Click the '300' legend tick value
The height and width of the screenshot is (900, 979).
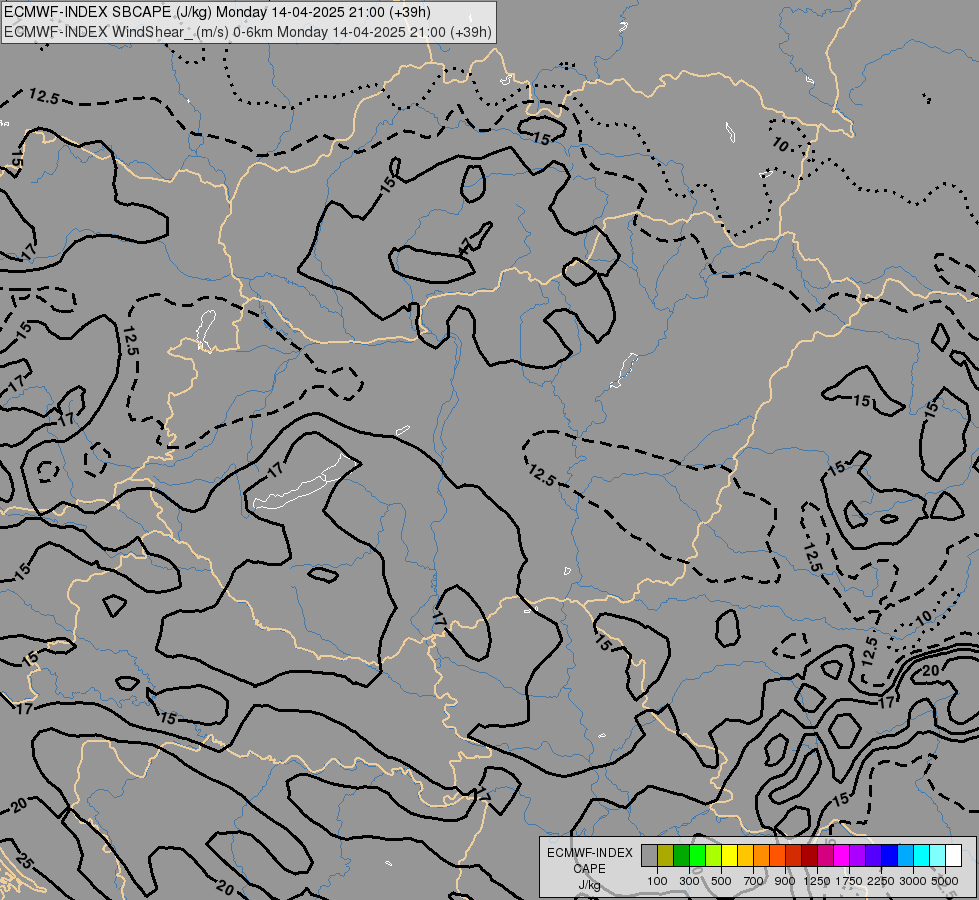pyautogui.click(x=689, y=881)
